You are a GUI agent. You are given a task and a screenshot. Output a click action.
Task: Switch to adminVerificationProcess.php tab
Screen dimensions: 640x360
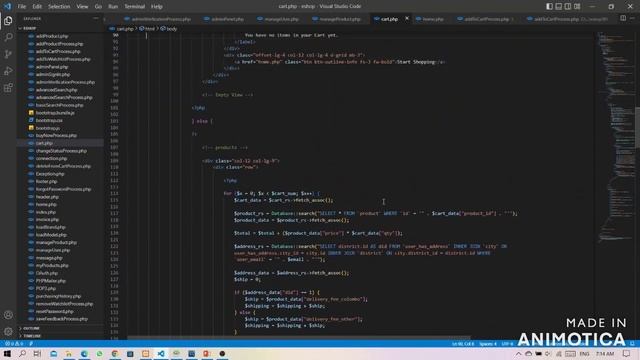[158, 19]
